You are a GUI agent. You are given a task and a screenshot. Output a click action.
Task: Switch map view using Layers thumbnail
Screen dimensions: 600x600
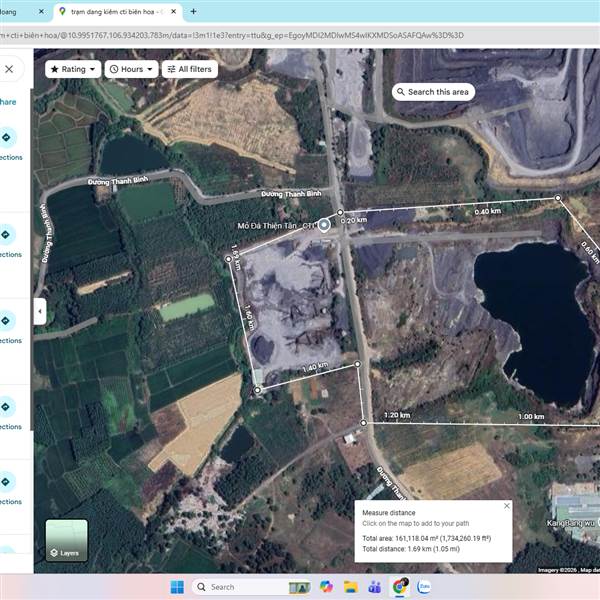66,540
